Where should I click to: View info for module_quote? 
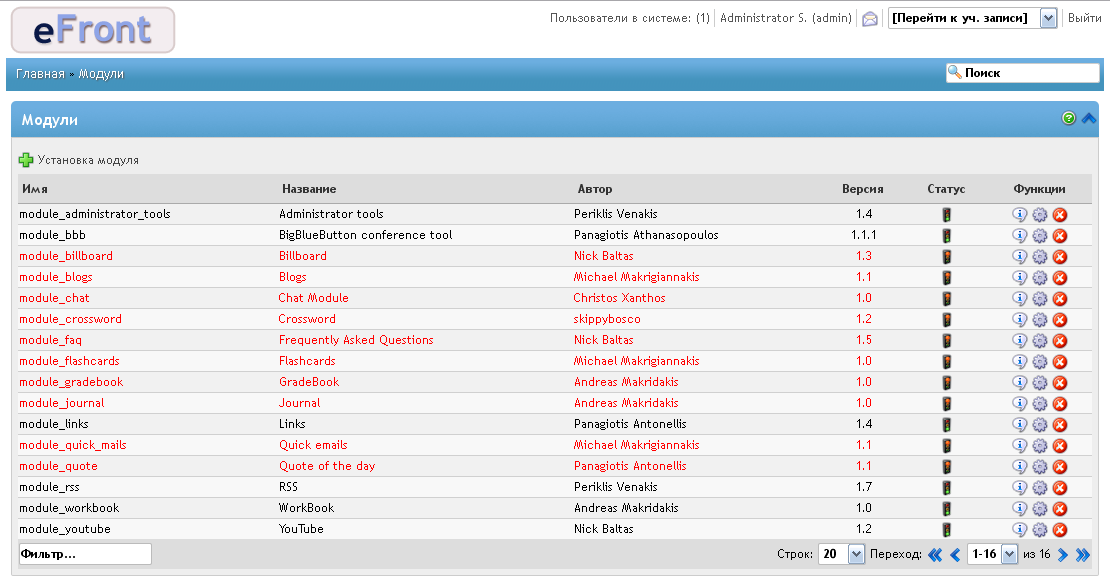point(1019,467)
